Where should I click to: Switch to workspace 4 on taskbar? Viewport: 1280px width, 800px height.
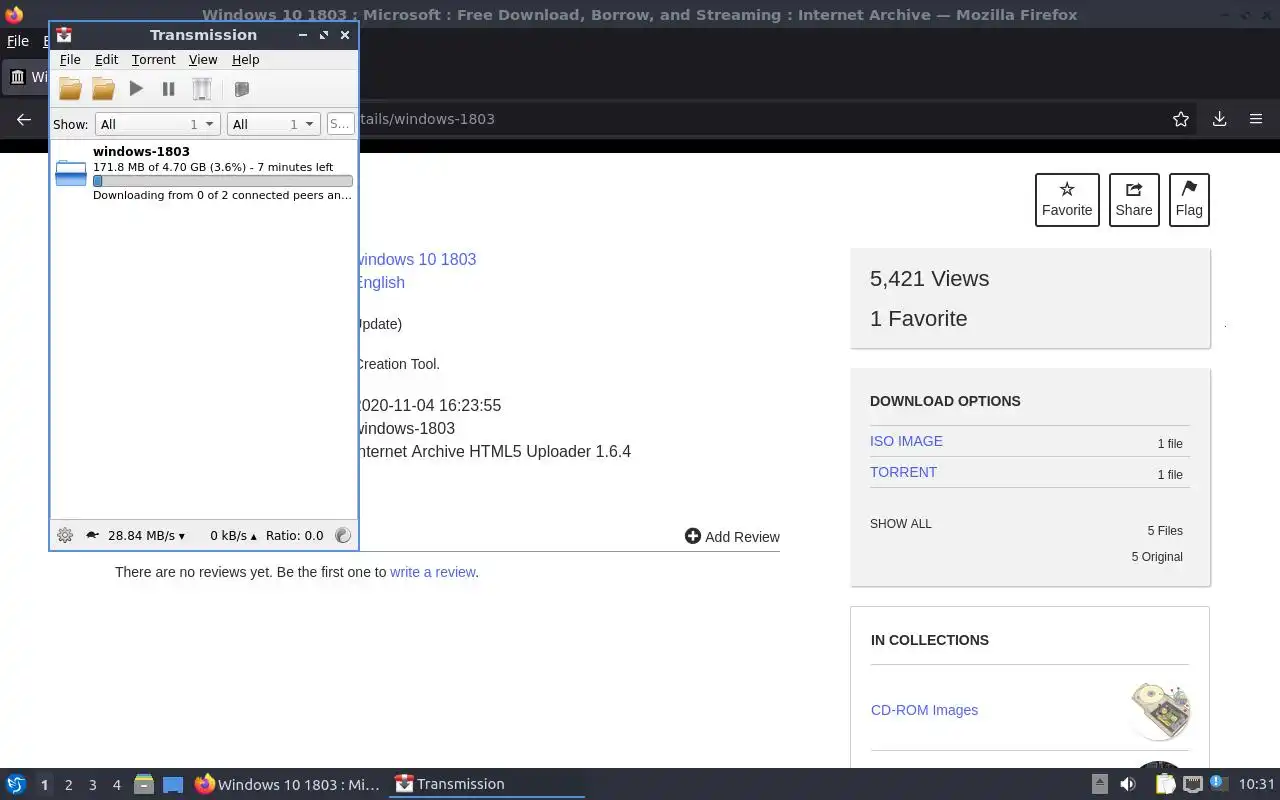116,785
